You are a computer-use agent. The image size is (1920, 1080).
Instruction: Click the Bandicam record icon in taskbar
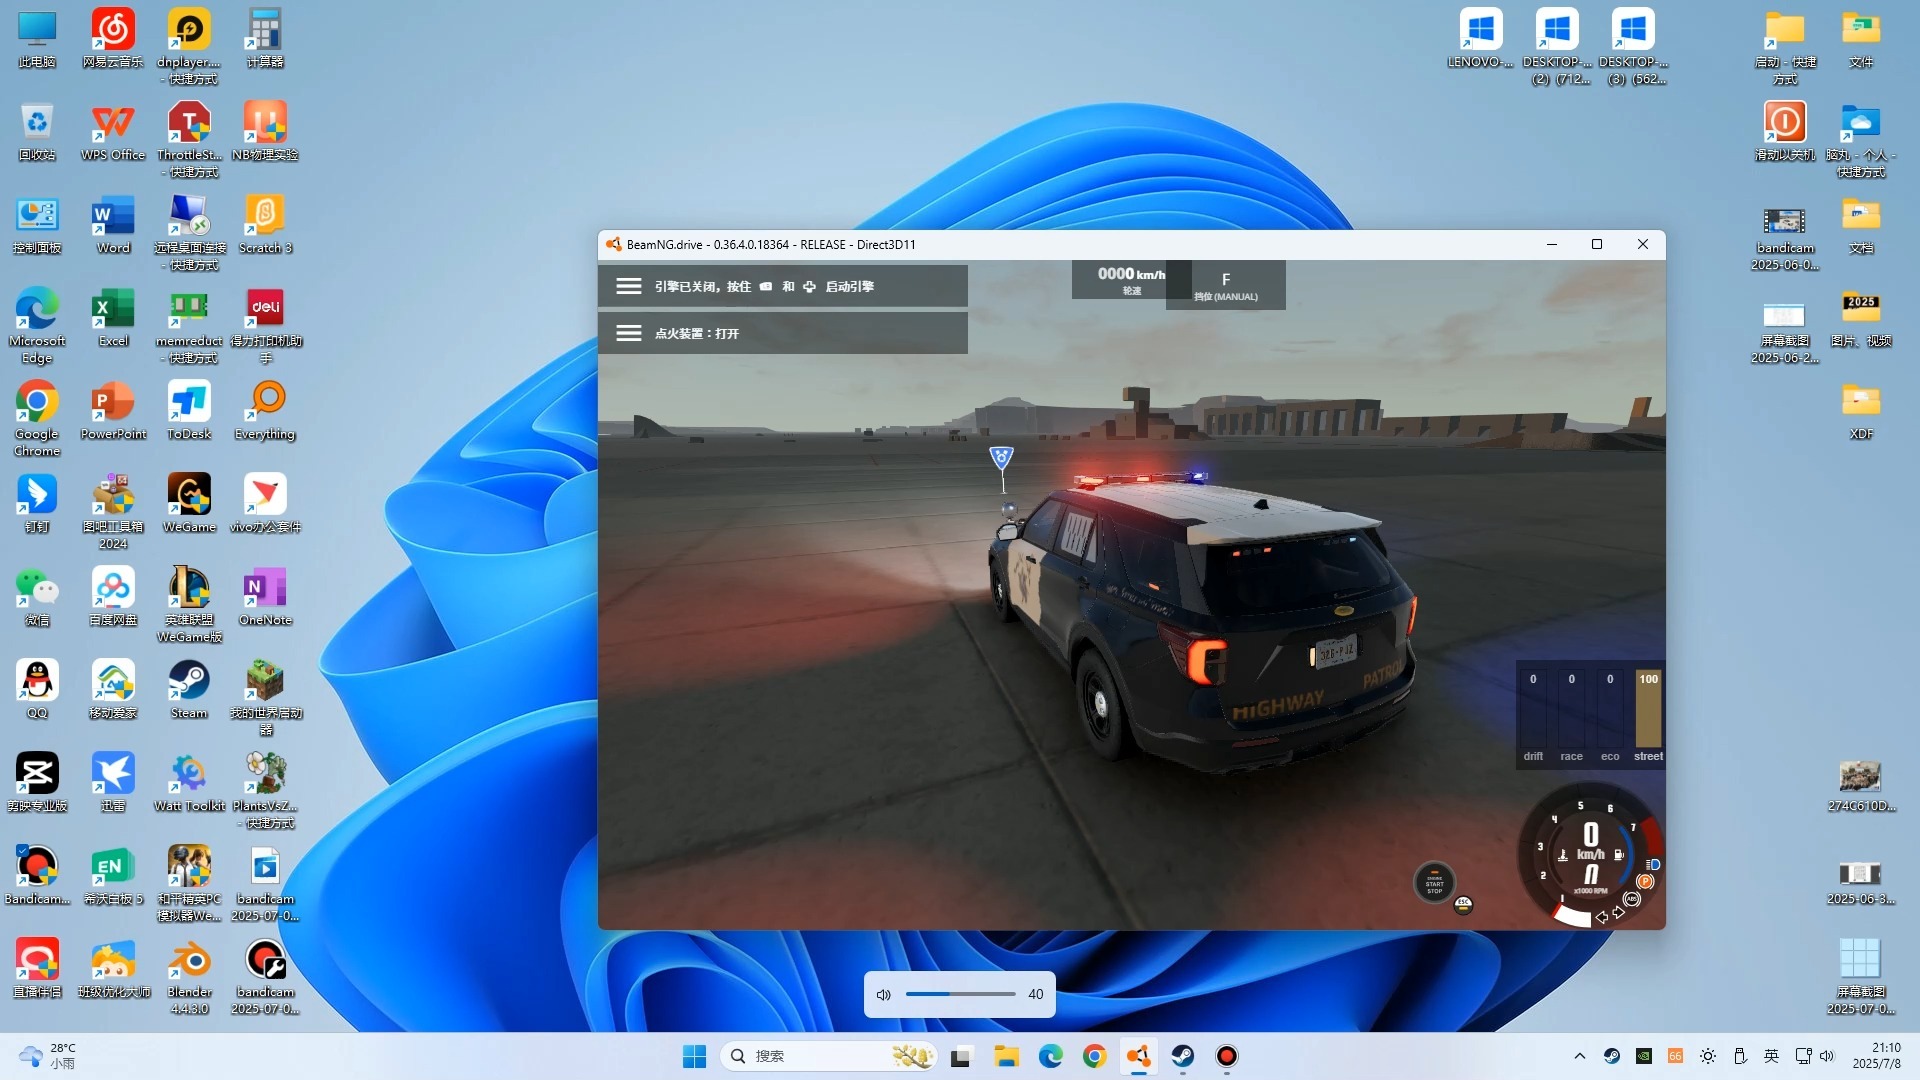tap(1226, 1056)
